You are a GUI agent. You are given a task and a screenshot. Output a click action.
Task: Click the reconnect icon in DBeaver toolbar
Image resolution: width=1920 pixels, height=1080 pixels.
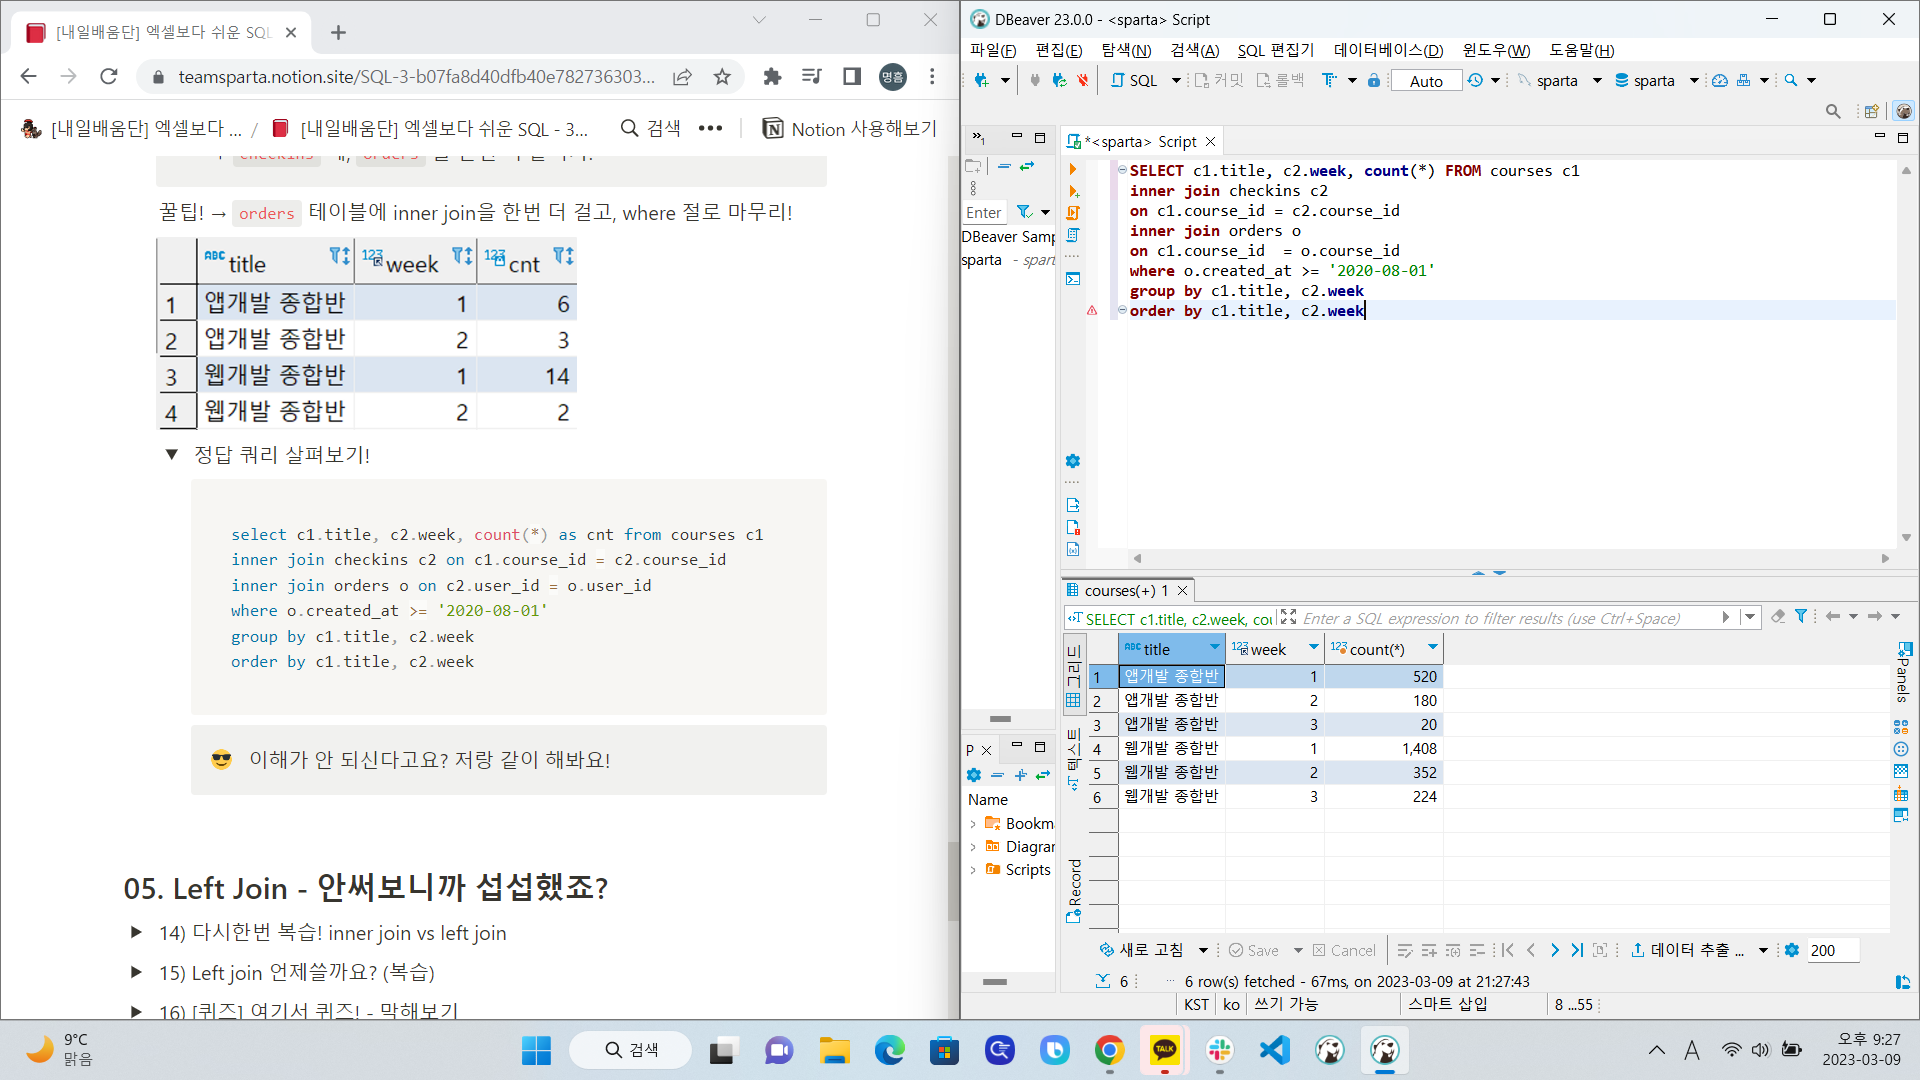pyautogui.click(x=1059, y=80)
